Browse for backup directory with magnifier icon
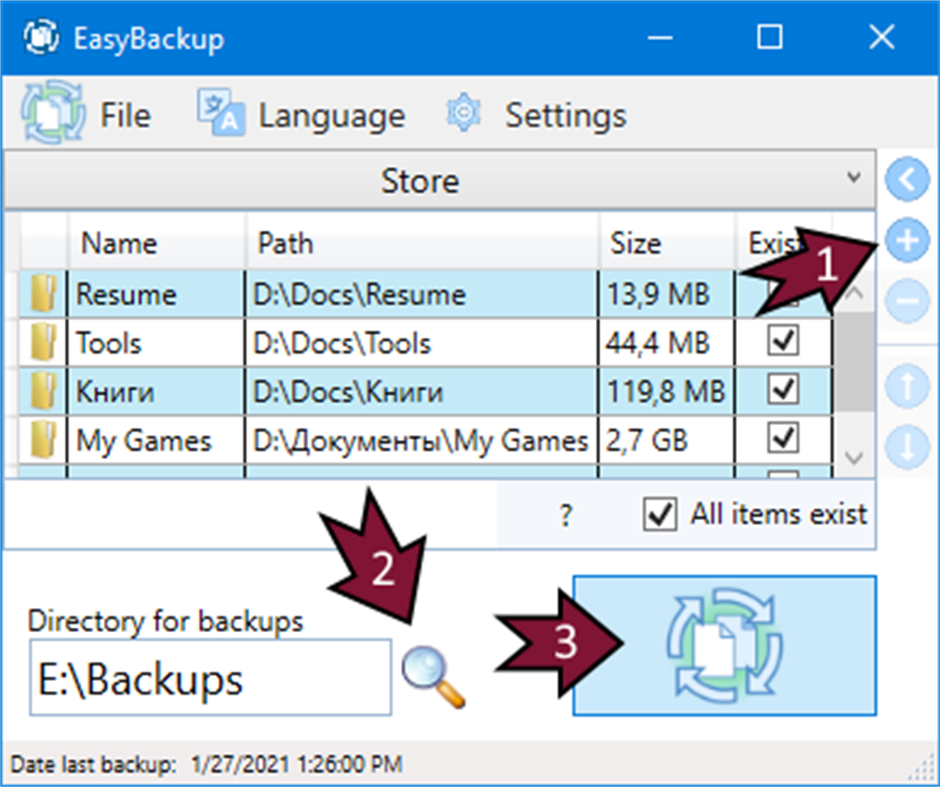 pyautogui.click(x=433, y=676)
